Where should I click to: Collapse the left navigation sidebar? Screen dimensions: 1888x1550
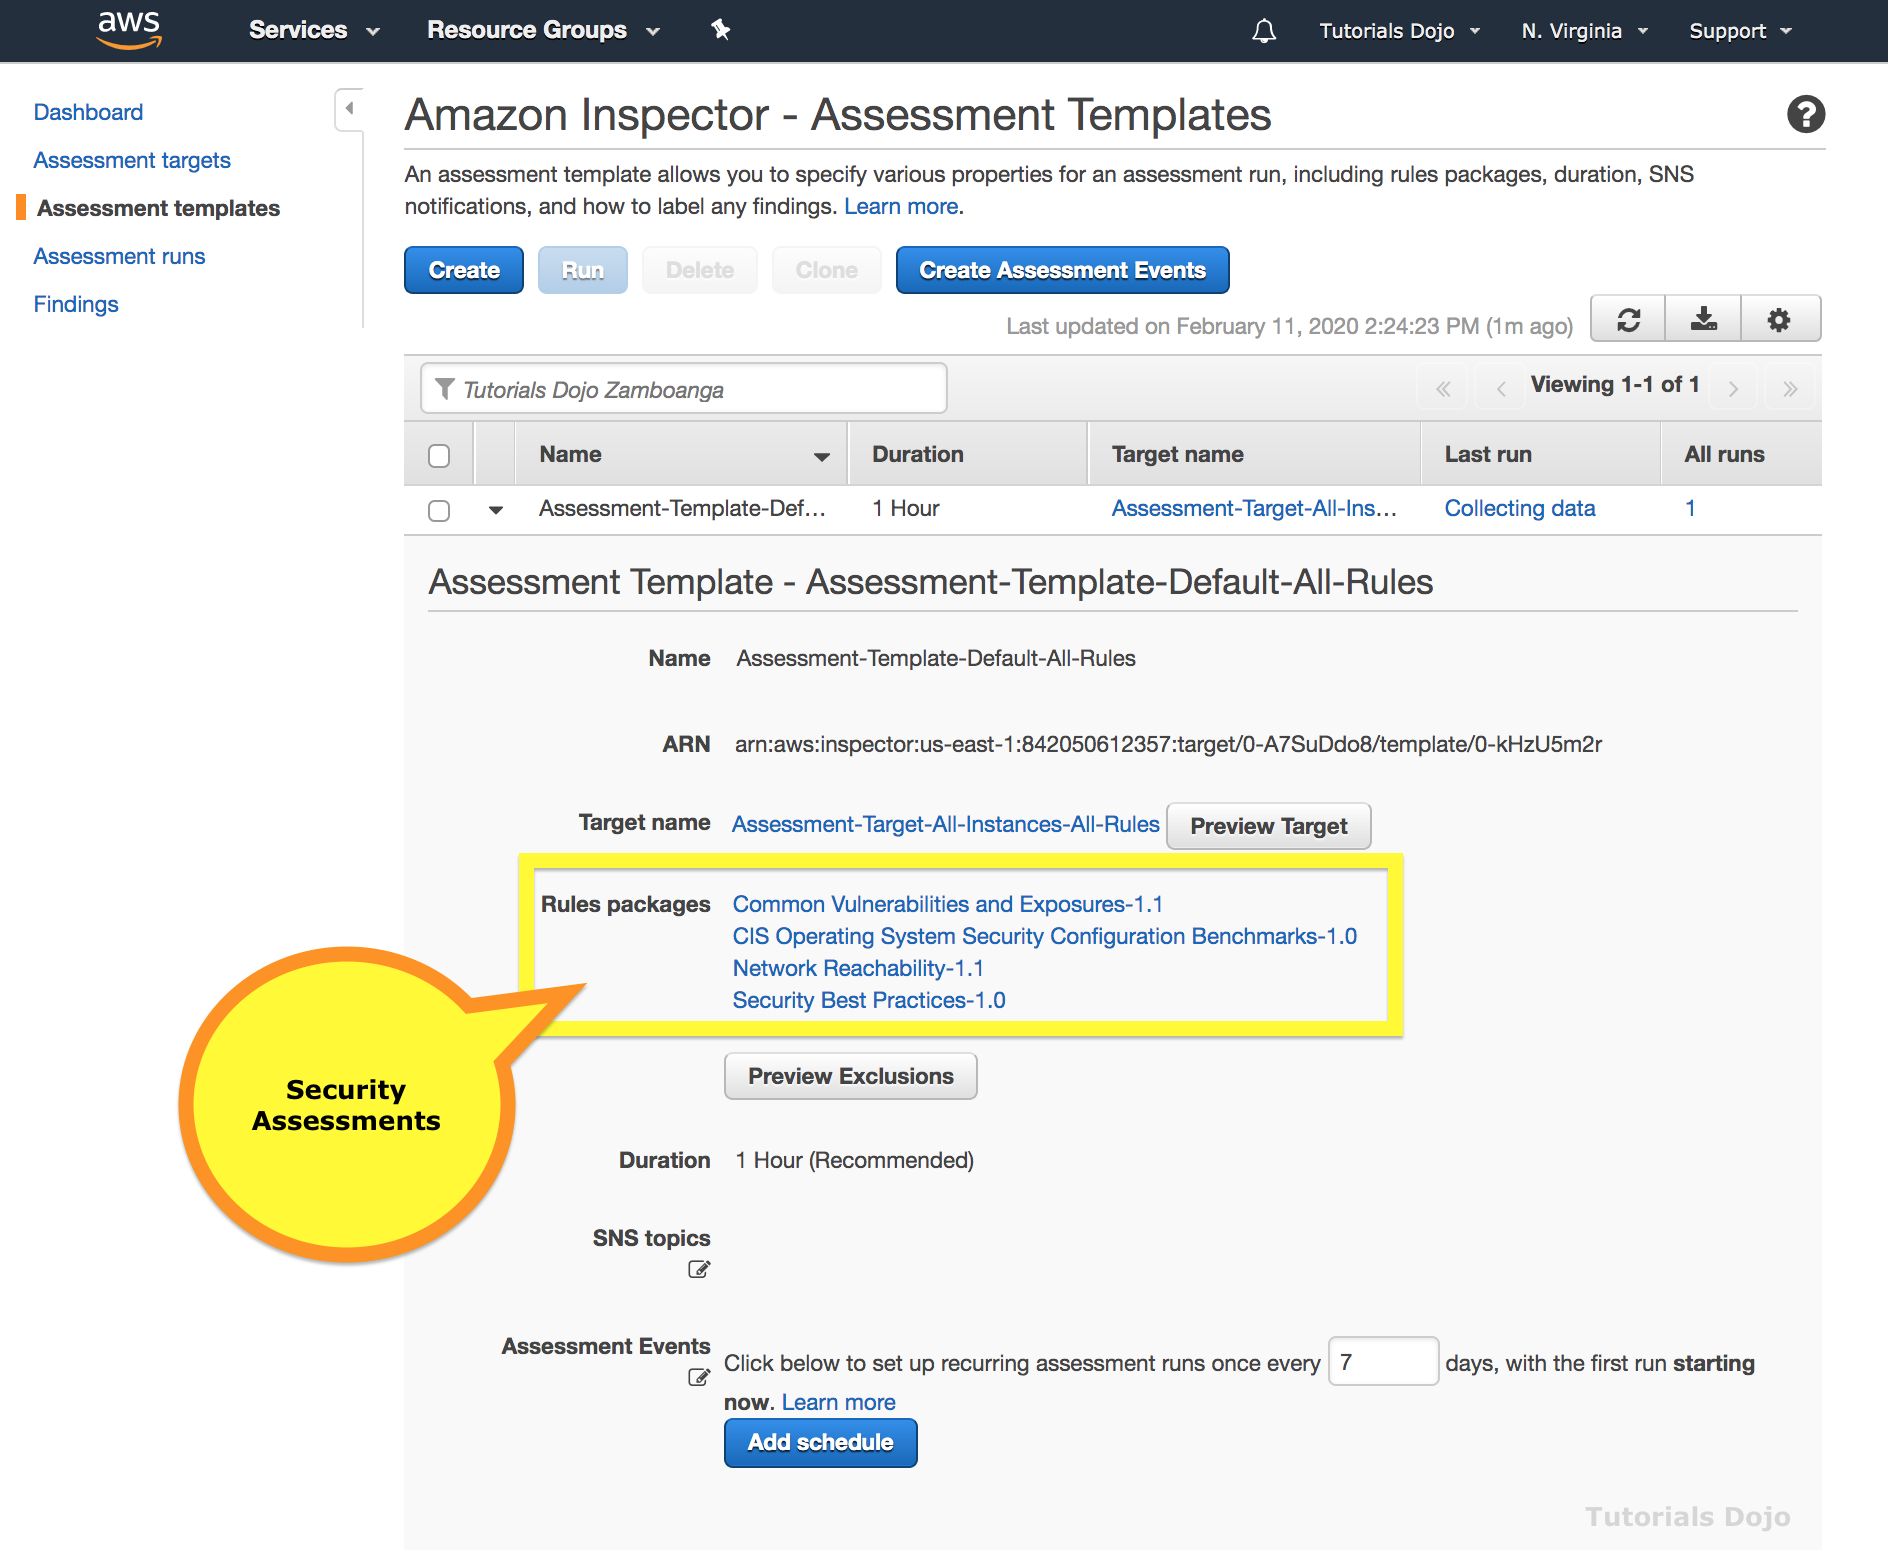coord(348,108)
